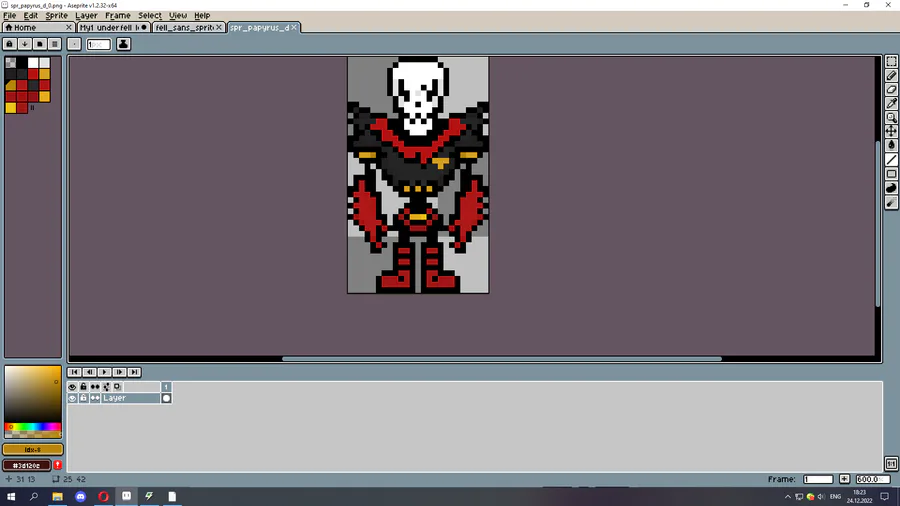Toggle lock for all layers
900x506 pixels.
[x=83, y=387]
